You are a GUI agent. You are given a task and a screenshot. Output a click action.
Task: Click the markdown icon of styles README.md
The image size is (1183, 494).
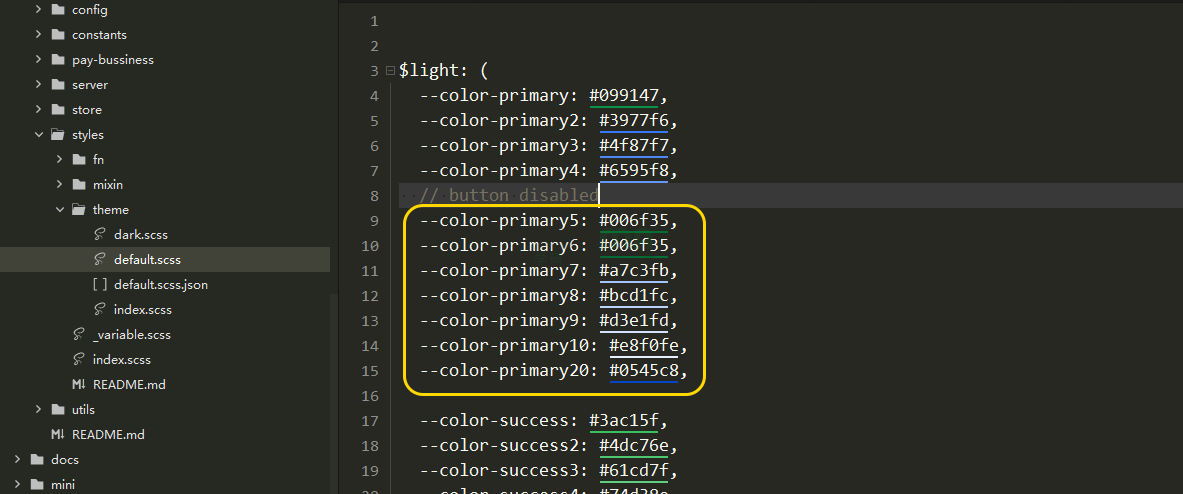[x=78, y=385]
